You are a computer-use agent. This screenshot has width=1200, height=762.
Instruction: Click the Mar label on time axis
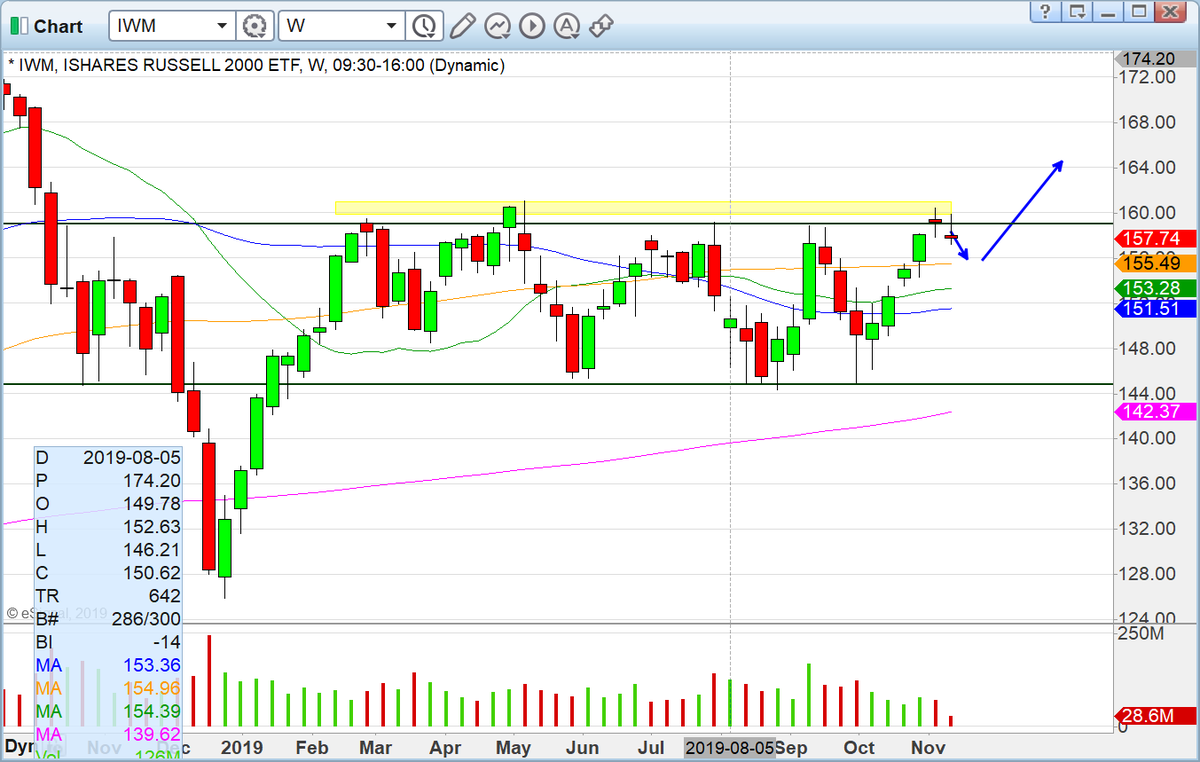pos(377,748)
